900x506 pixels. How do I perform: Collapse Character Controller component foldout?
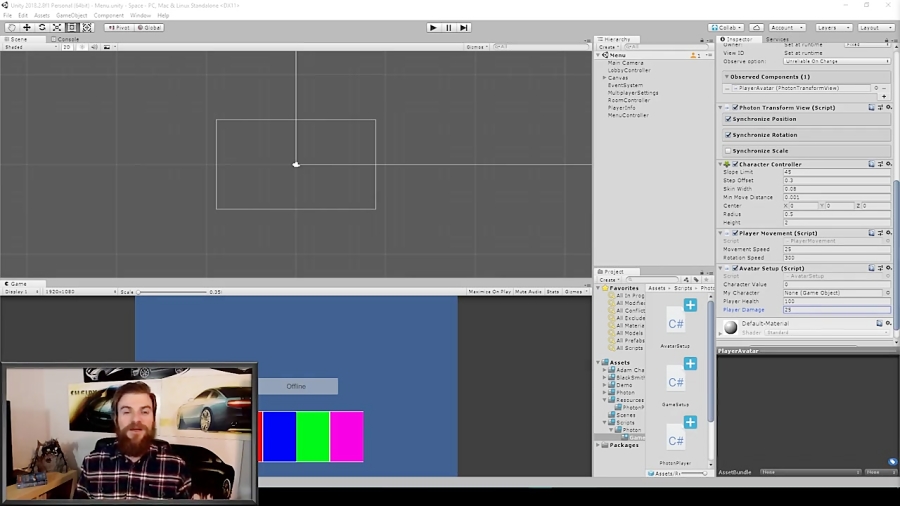pyautogui.click(x=720, y=164)
